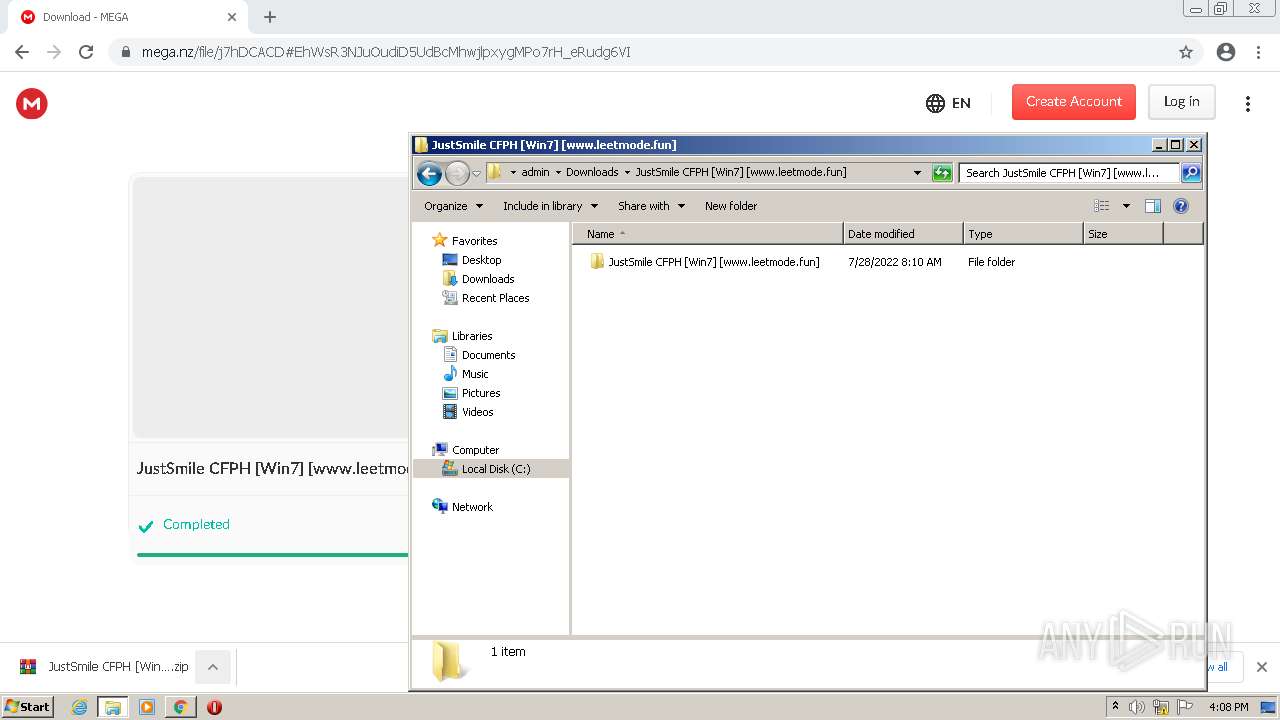This screenshot has width=1280, height=720.
Task: Open the Share with dropdown
Action: 651,206
